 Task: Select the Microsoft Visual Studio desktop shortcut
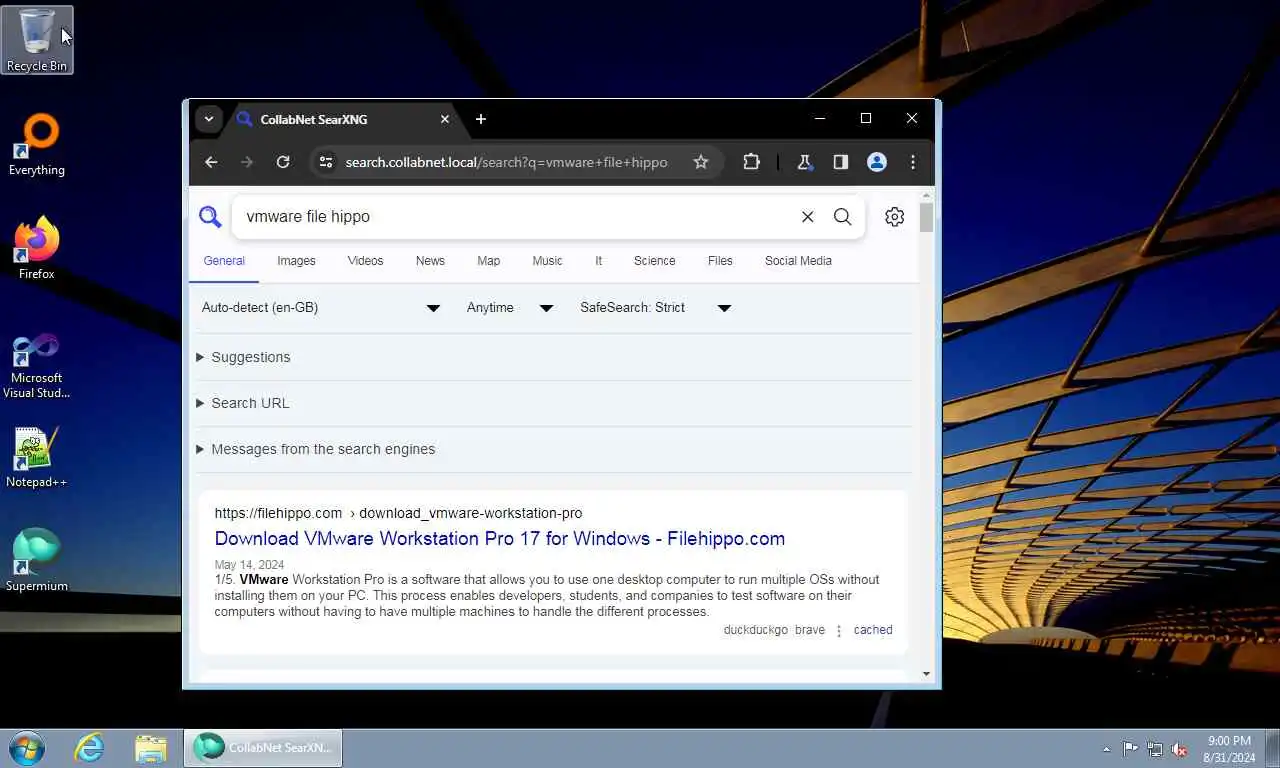point(37,365)
